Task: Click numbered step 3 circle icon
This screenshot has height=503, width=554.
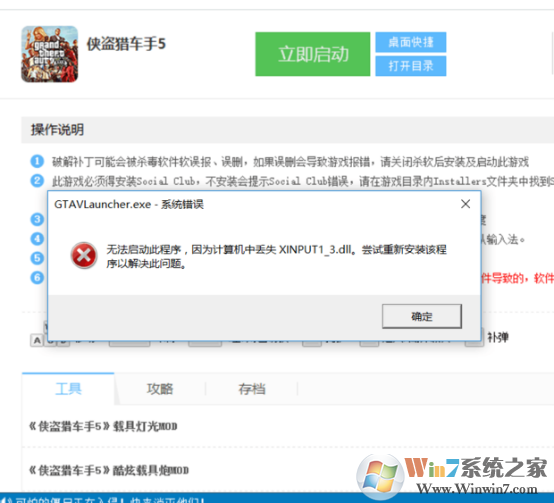Action: (x=37, y=219)
